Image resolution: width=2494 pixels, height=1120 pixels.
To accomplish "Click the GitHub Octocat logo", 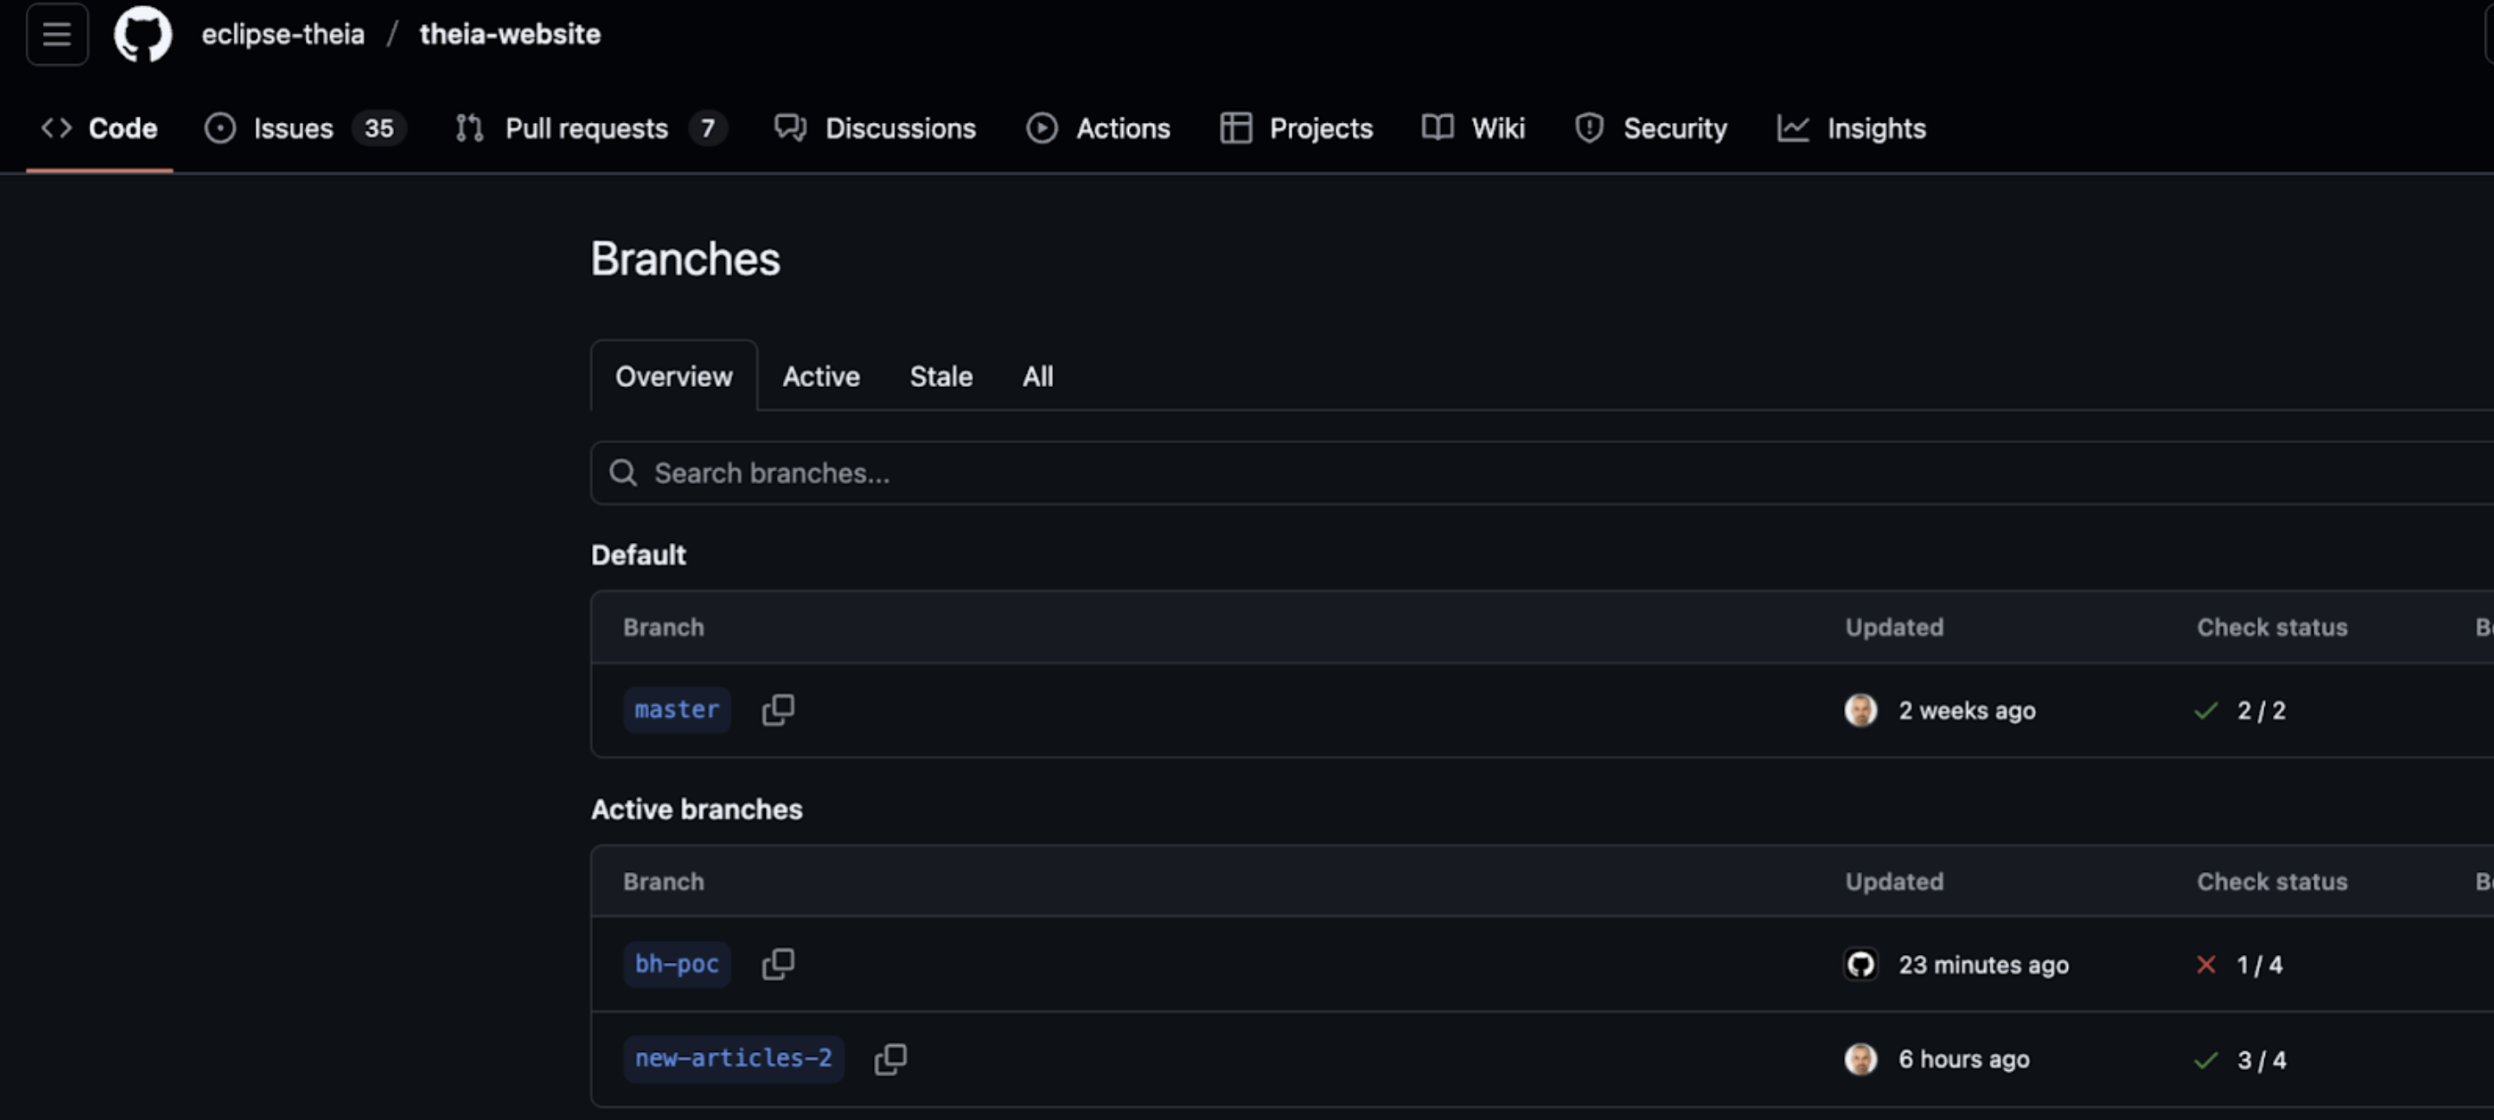I will [x=143, y=34].
